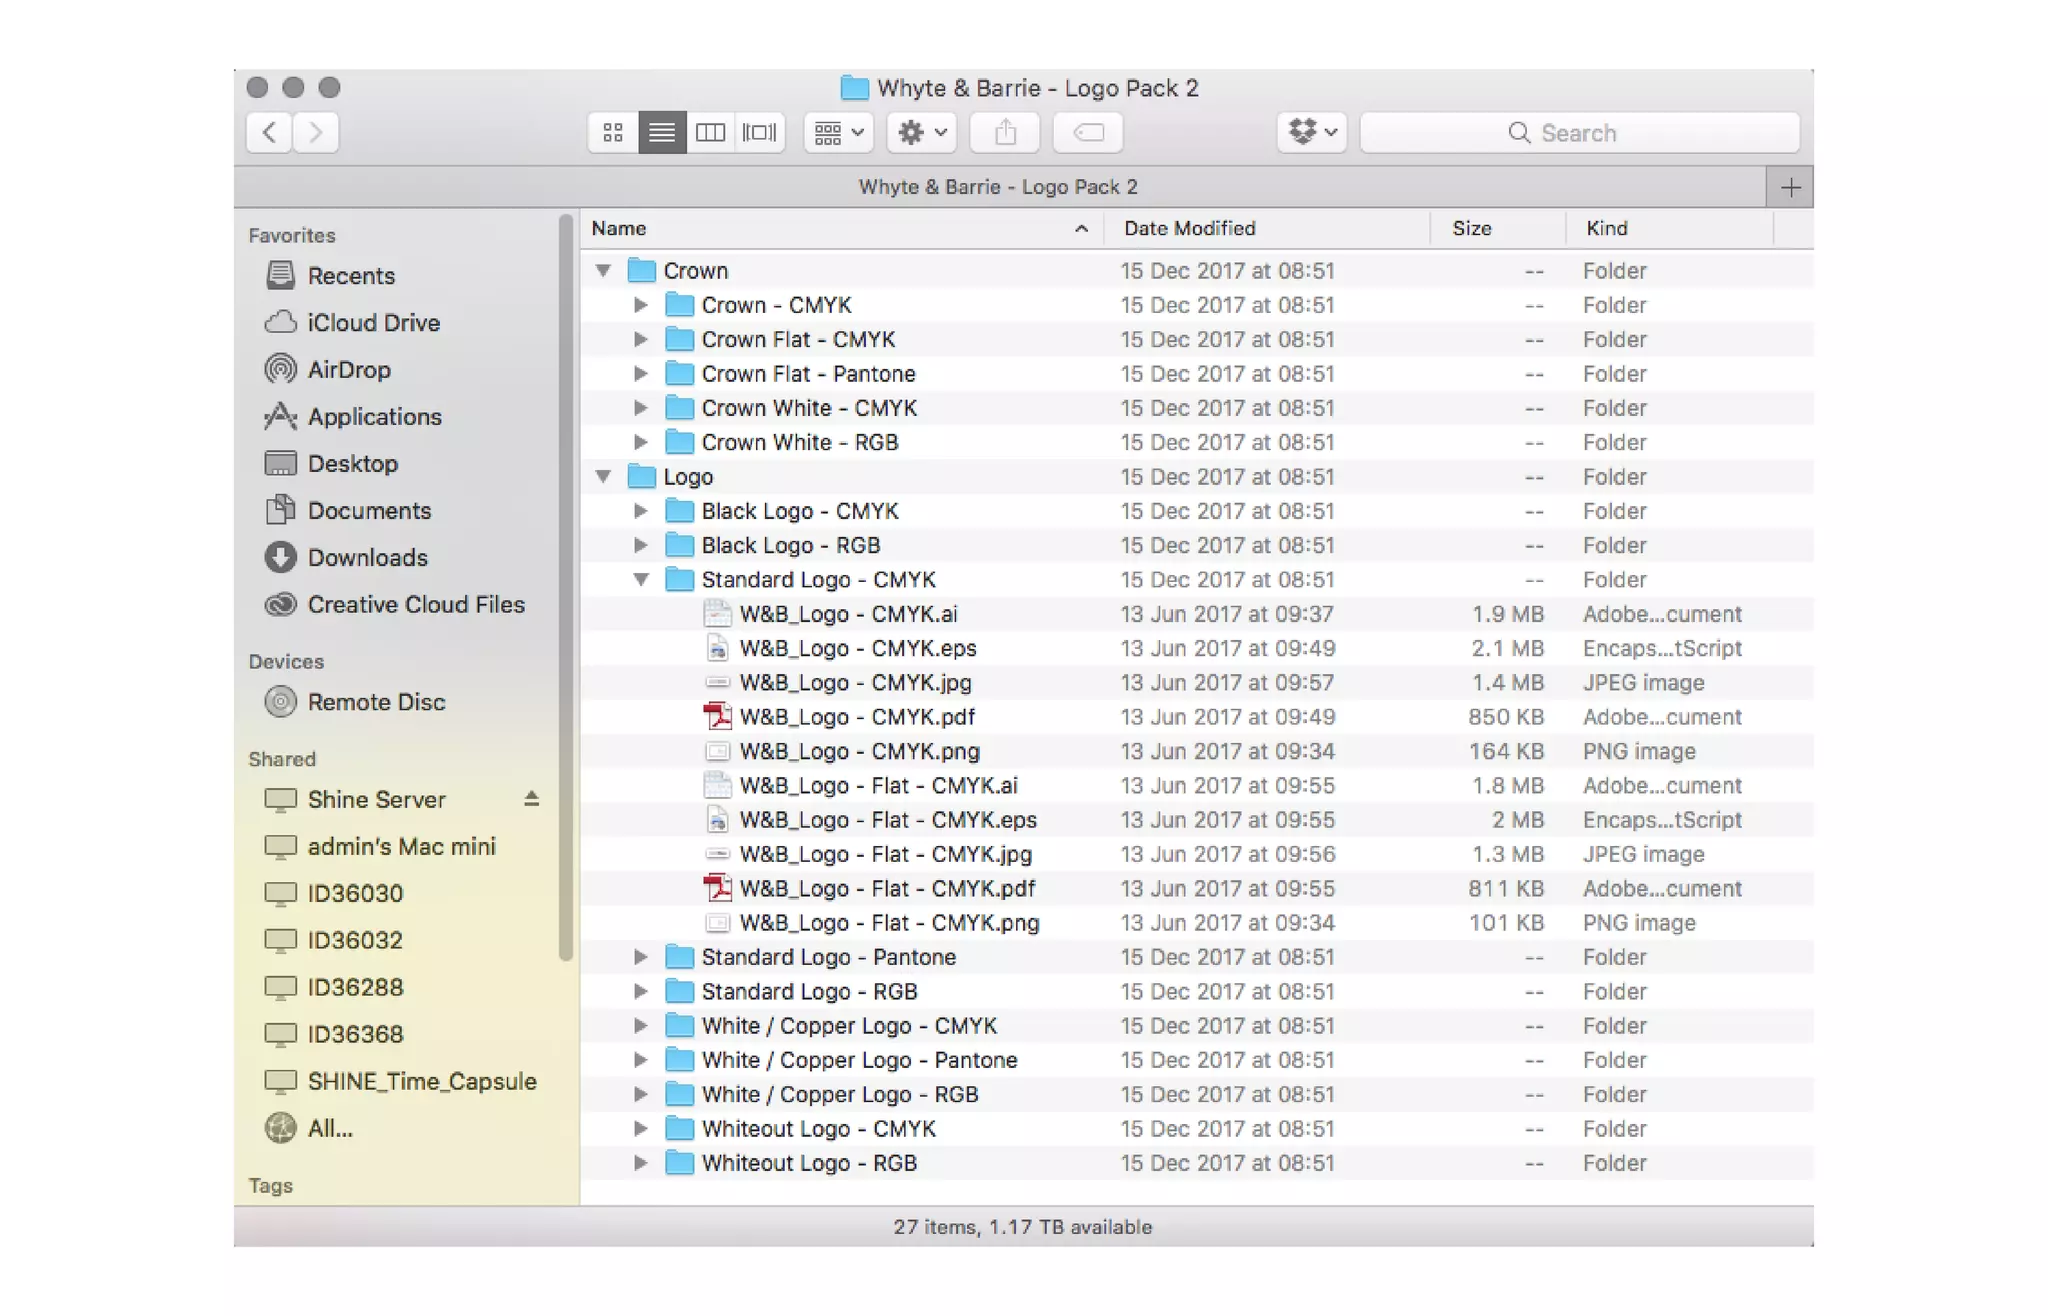
Task: Click the Share toolbar icon
Action: tap(1006, 132)
